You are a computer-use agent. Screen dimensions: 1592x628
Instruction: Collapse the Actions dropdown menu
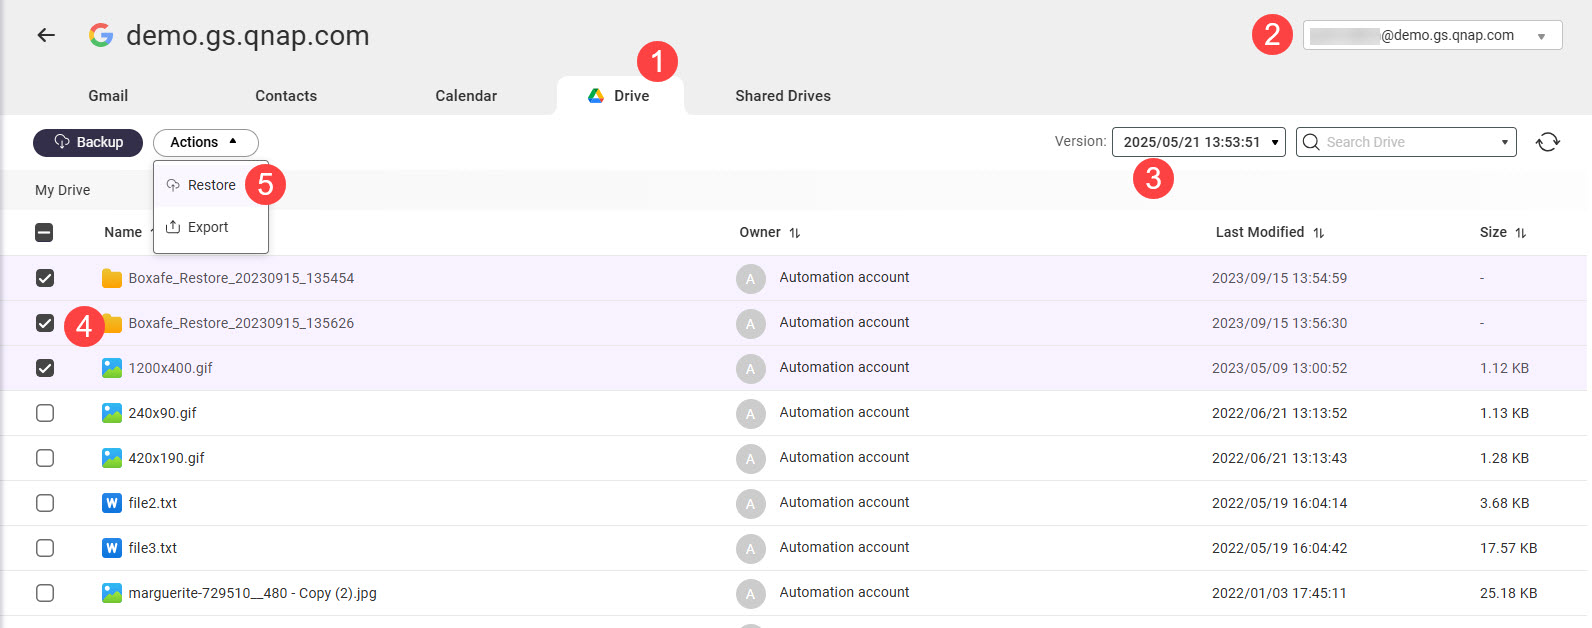[205, 142]
